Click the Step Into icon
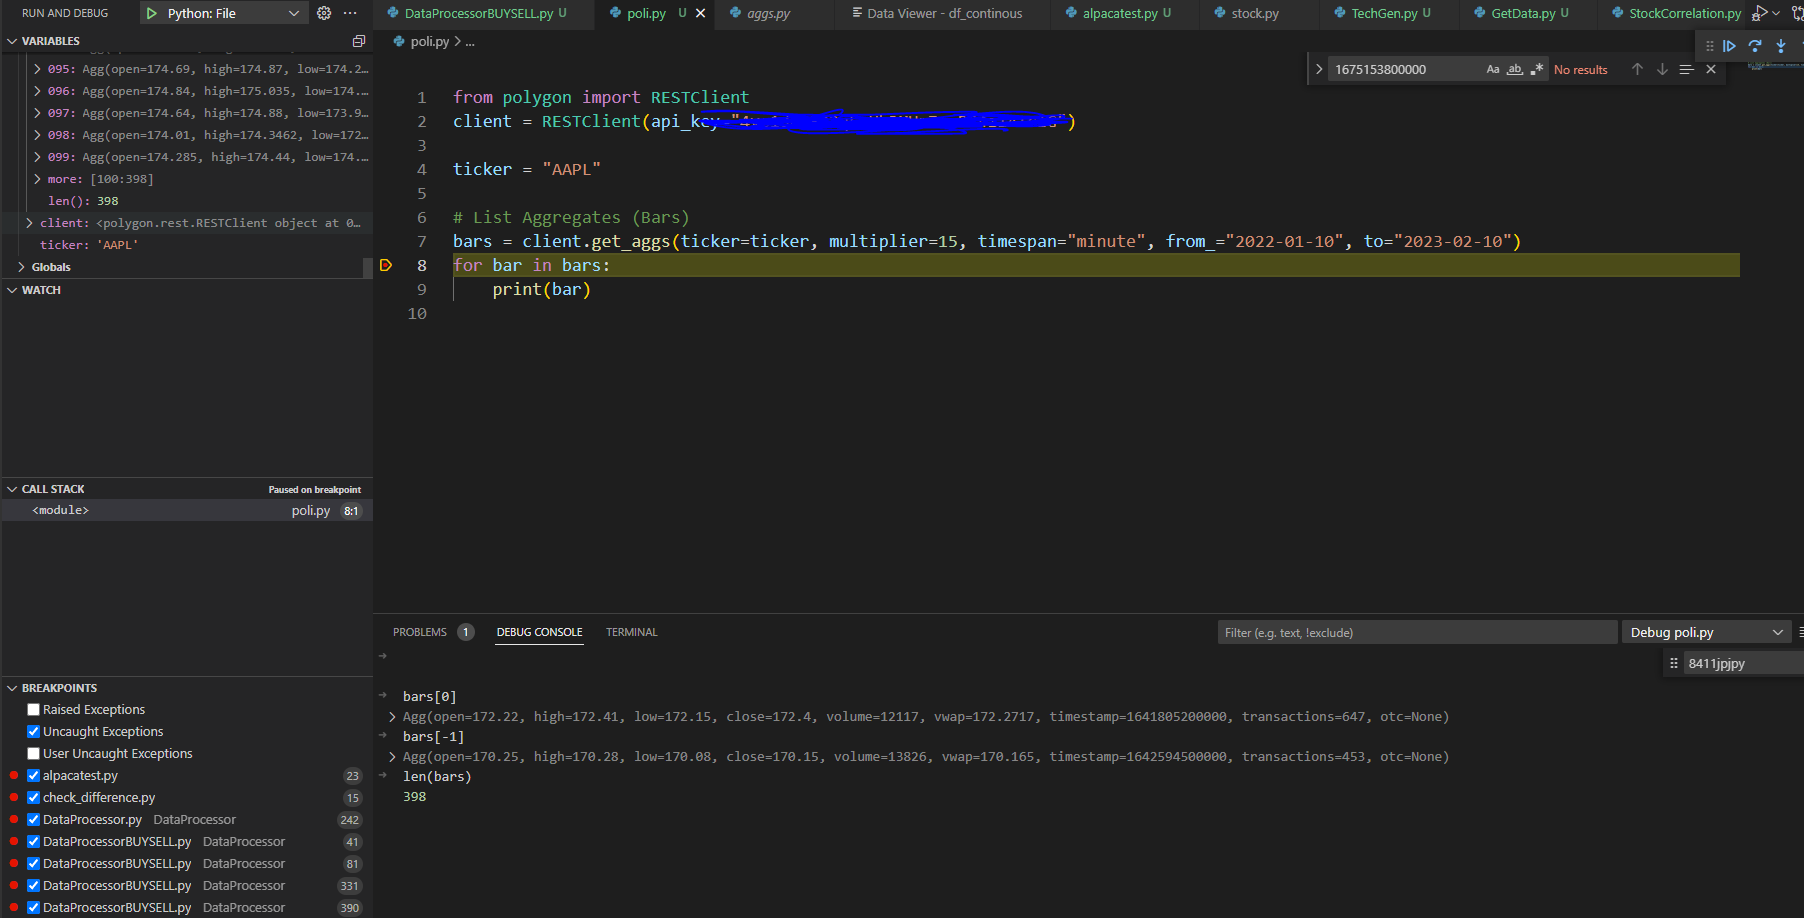The height and width of the screenshot is (918, 1804). coord(1781,46)
